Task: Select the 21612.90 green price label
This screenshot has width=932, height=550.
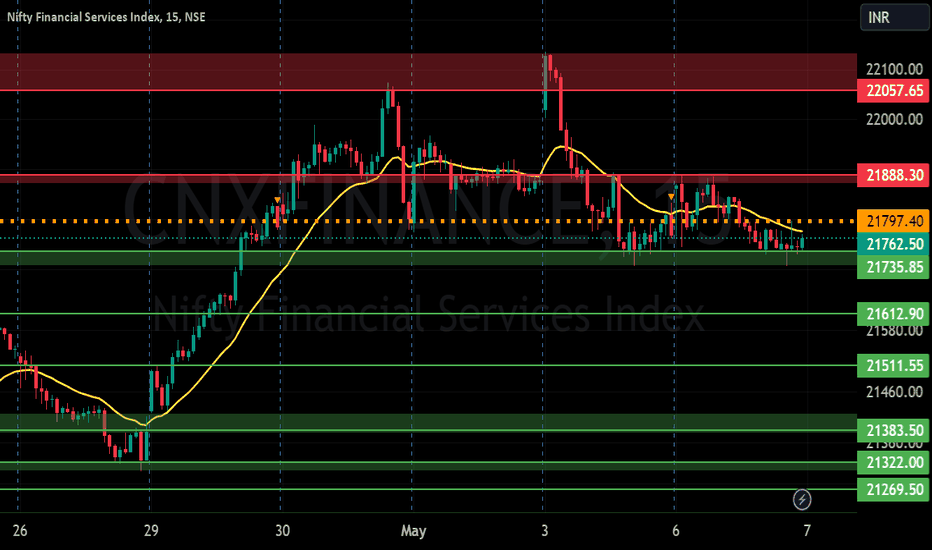Action: click(x=893, y=314)
